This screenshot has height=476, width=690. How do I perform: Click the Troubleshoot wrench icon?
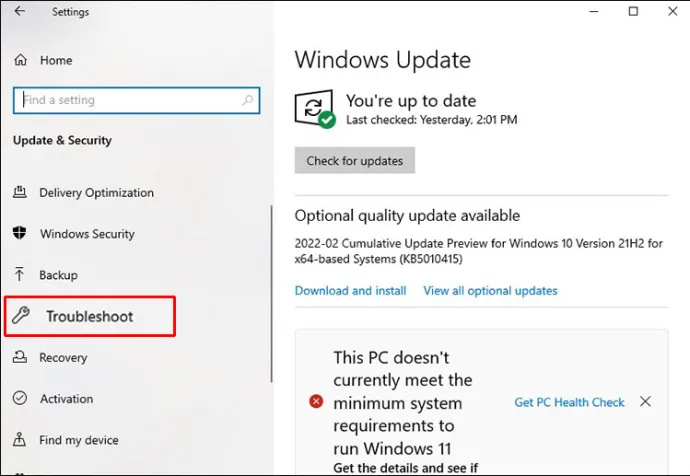20,315
